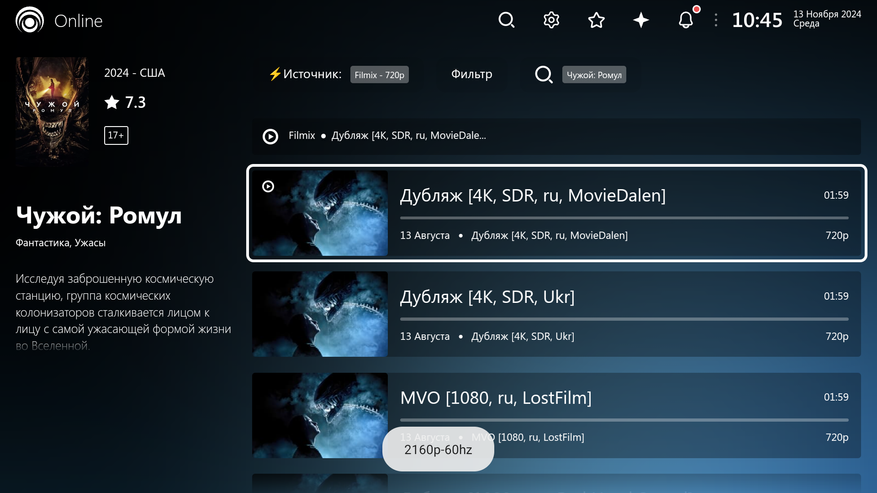Click the Чужой: Ромул search chip
The image size is (877, 493).
pos(593,74)
